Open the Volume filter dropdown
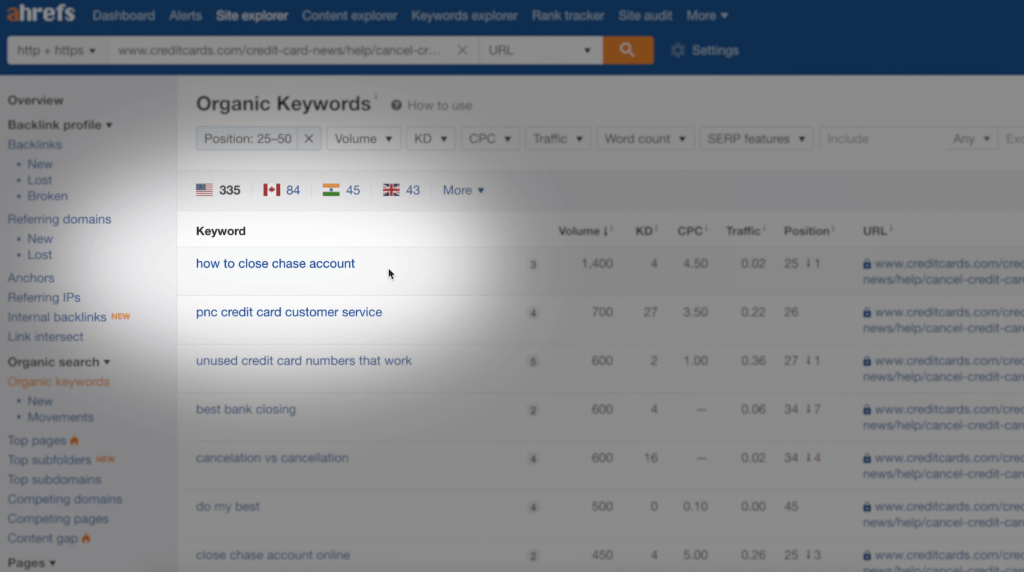Screen dimensions: 1024x572 pyautogui.click(x=363, y=138)
